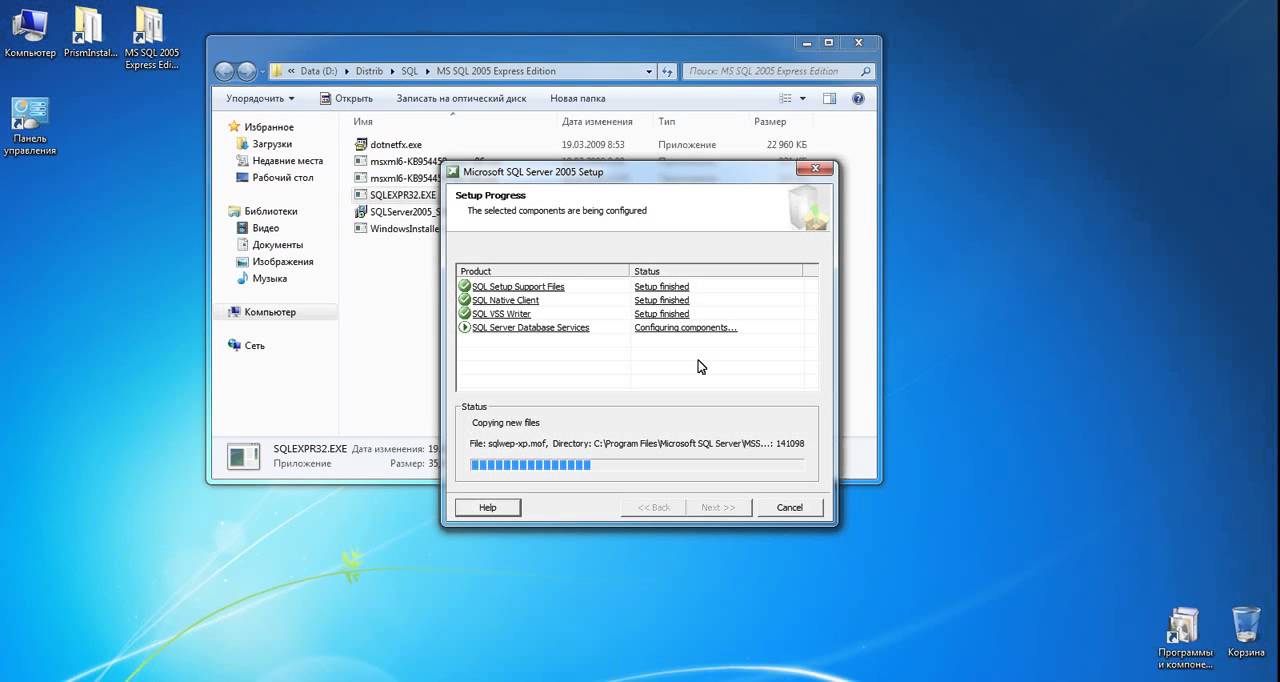The height and width of the screenshot is (682, 1280).
Task: Open Панель управления desktop icon
Action: pos(30,127)
